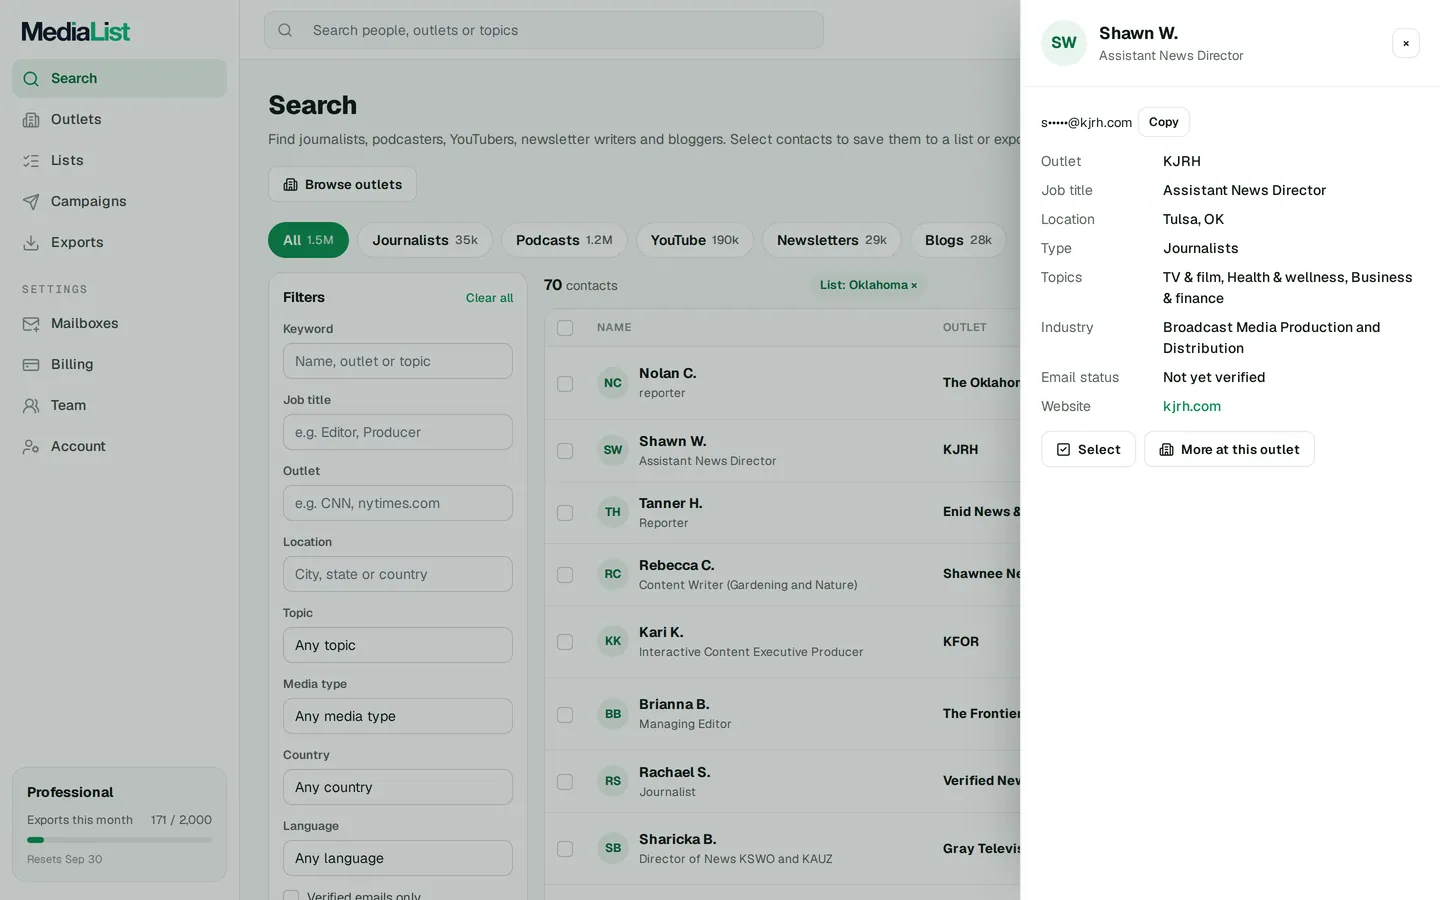Check the box for Sharicka B.

pos(565,849)
